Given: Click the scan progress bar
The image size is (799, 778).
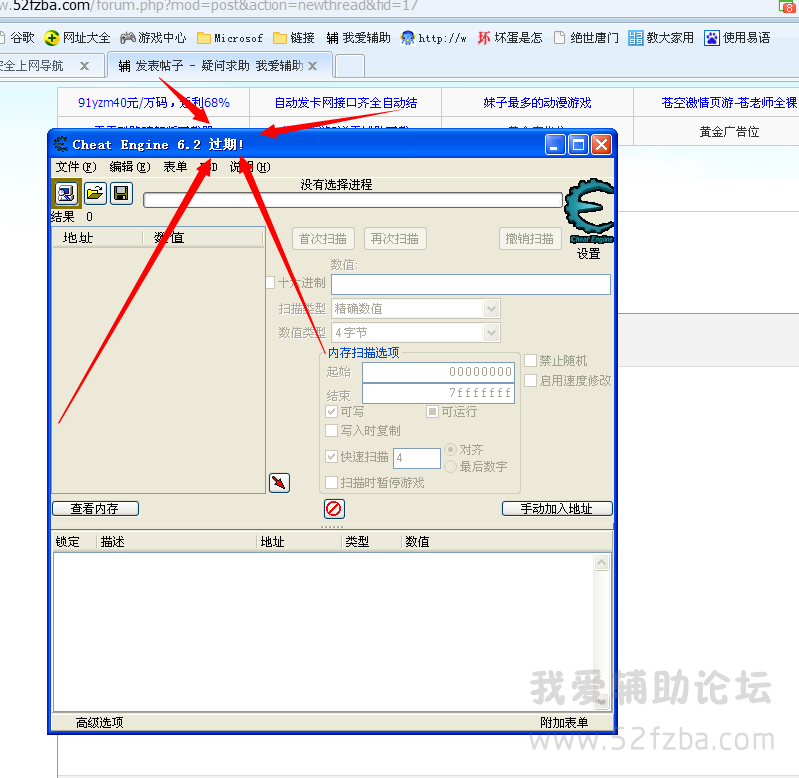Looking at the screenshot, I should coord(353,200).
